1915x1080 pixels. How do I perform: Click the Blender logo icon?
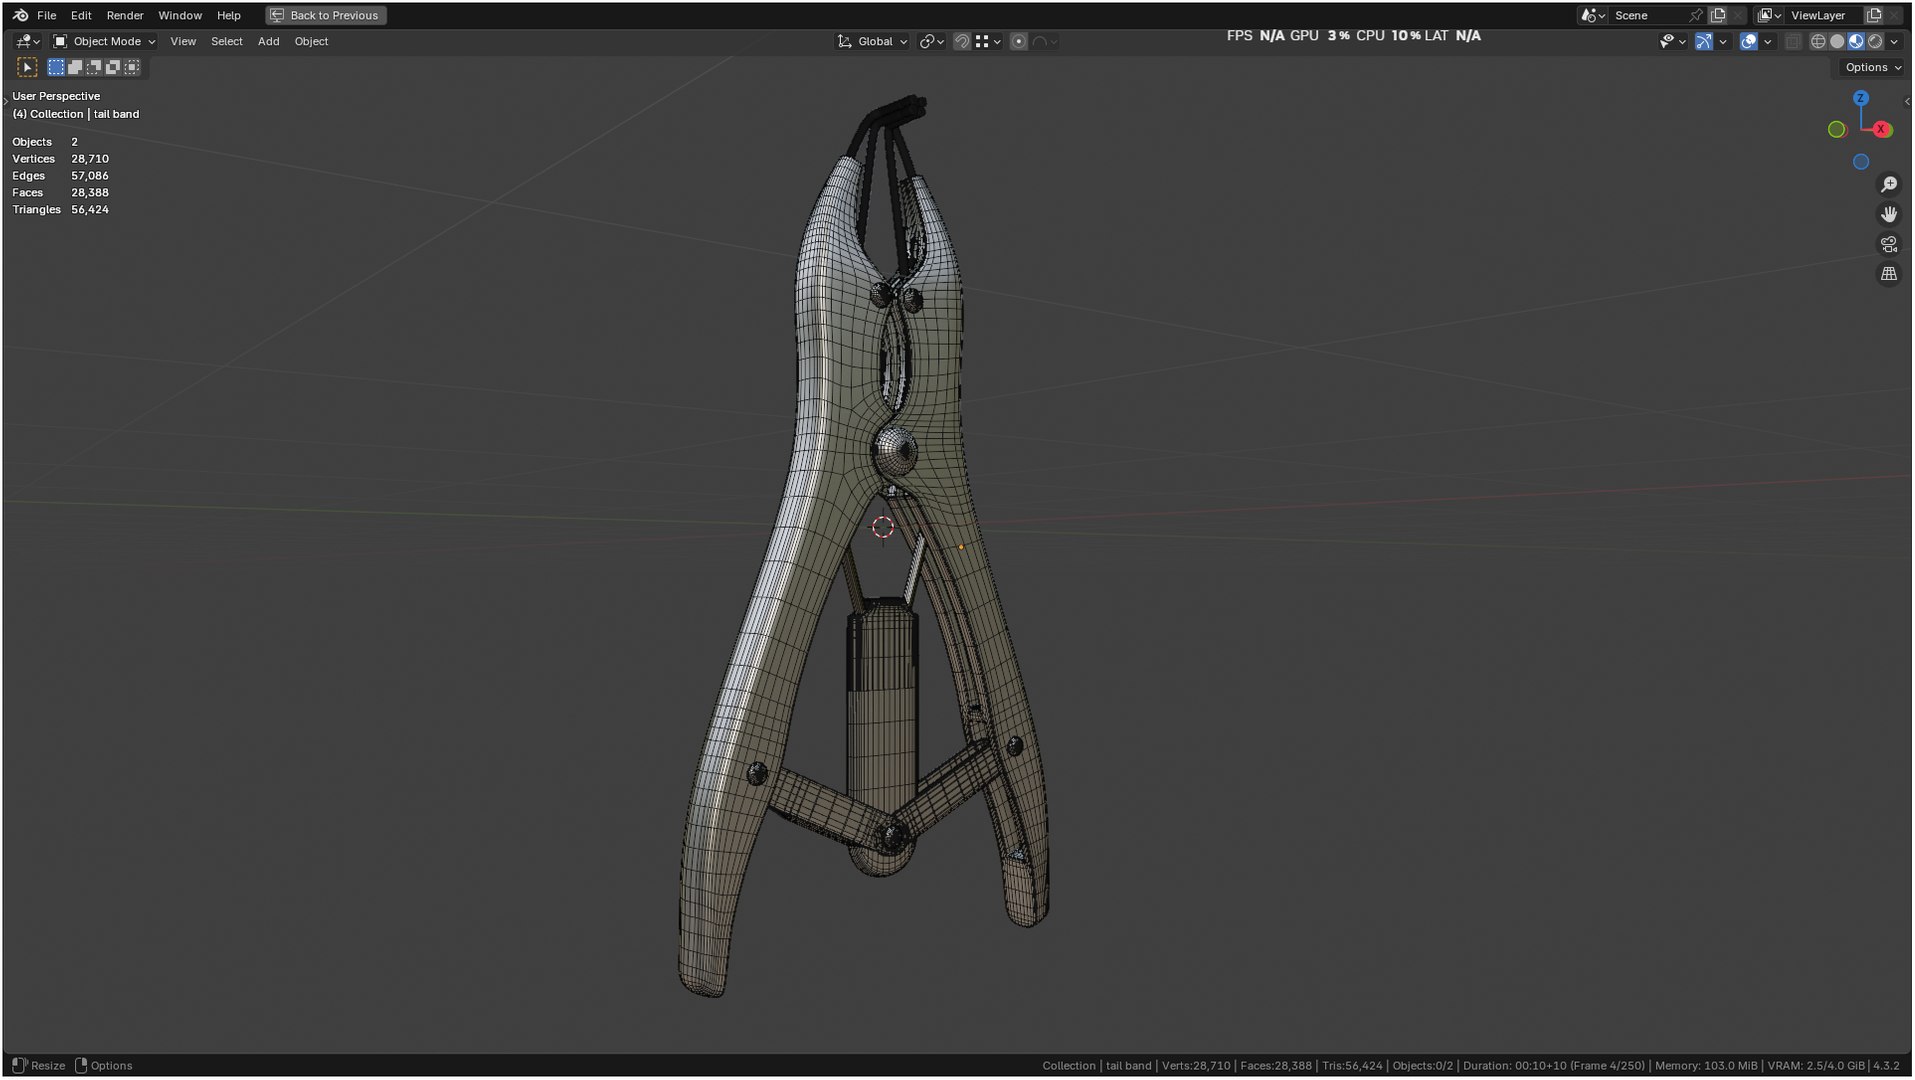coord(20,15)
